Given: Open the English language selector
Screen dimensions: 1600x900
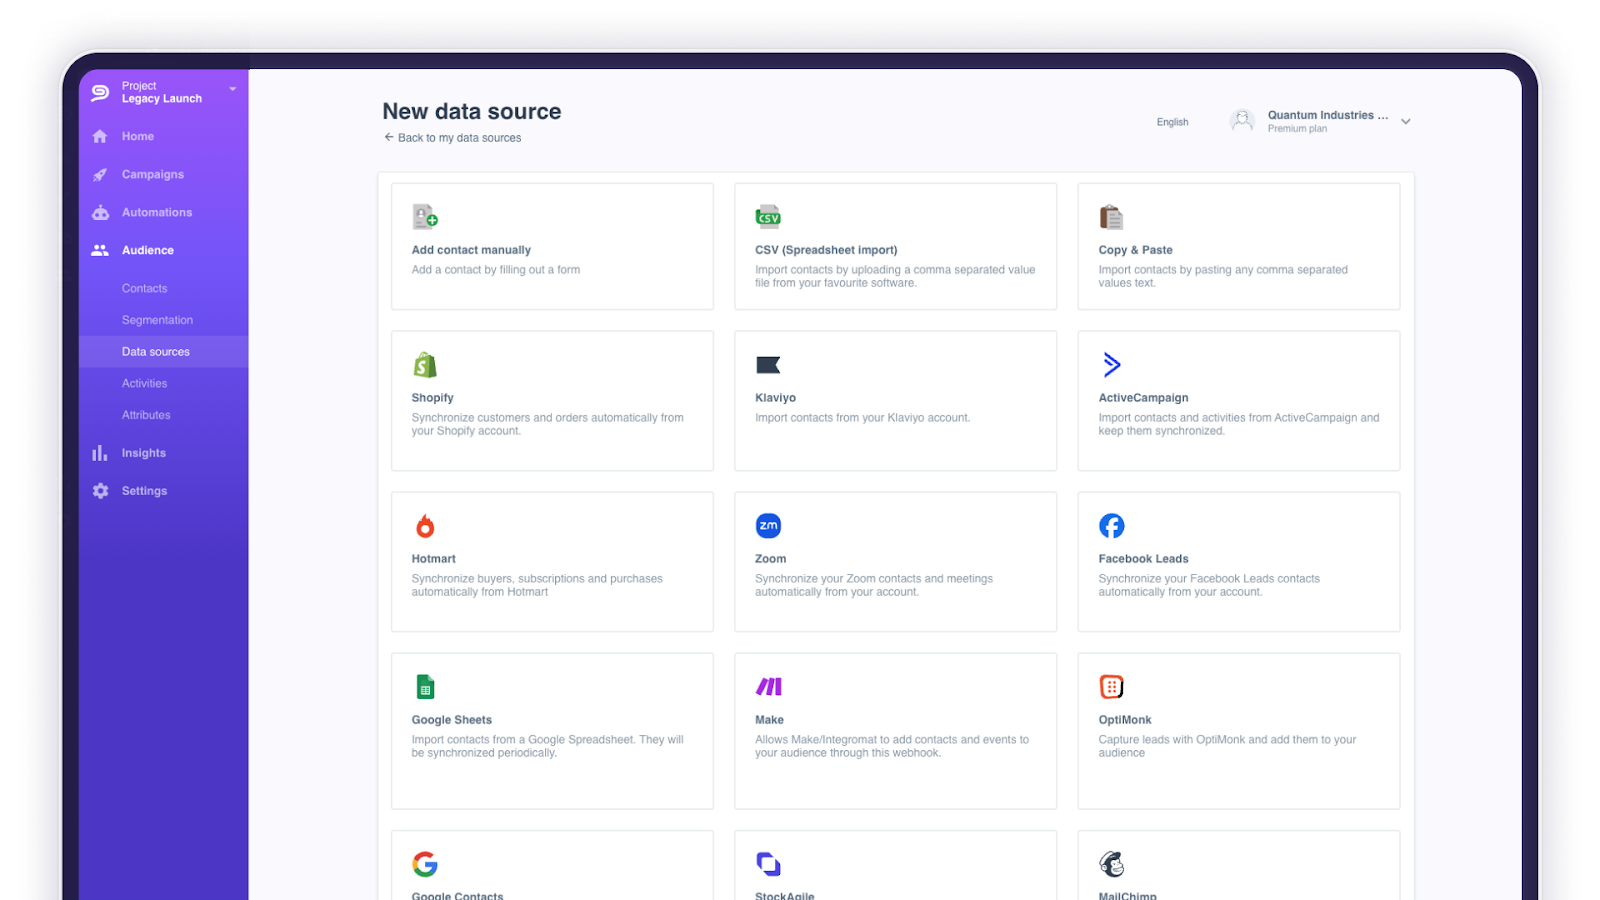Looking at the screenshot, I should click(1171, 121).
